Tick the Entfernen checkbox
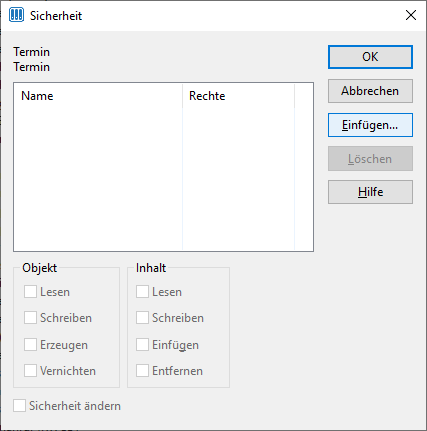 [142, 370]
